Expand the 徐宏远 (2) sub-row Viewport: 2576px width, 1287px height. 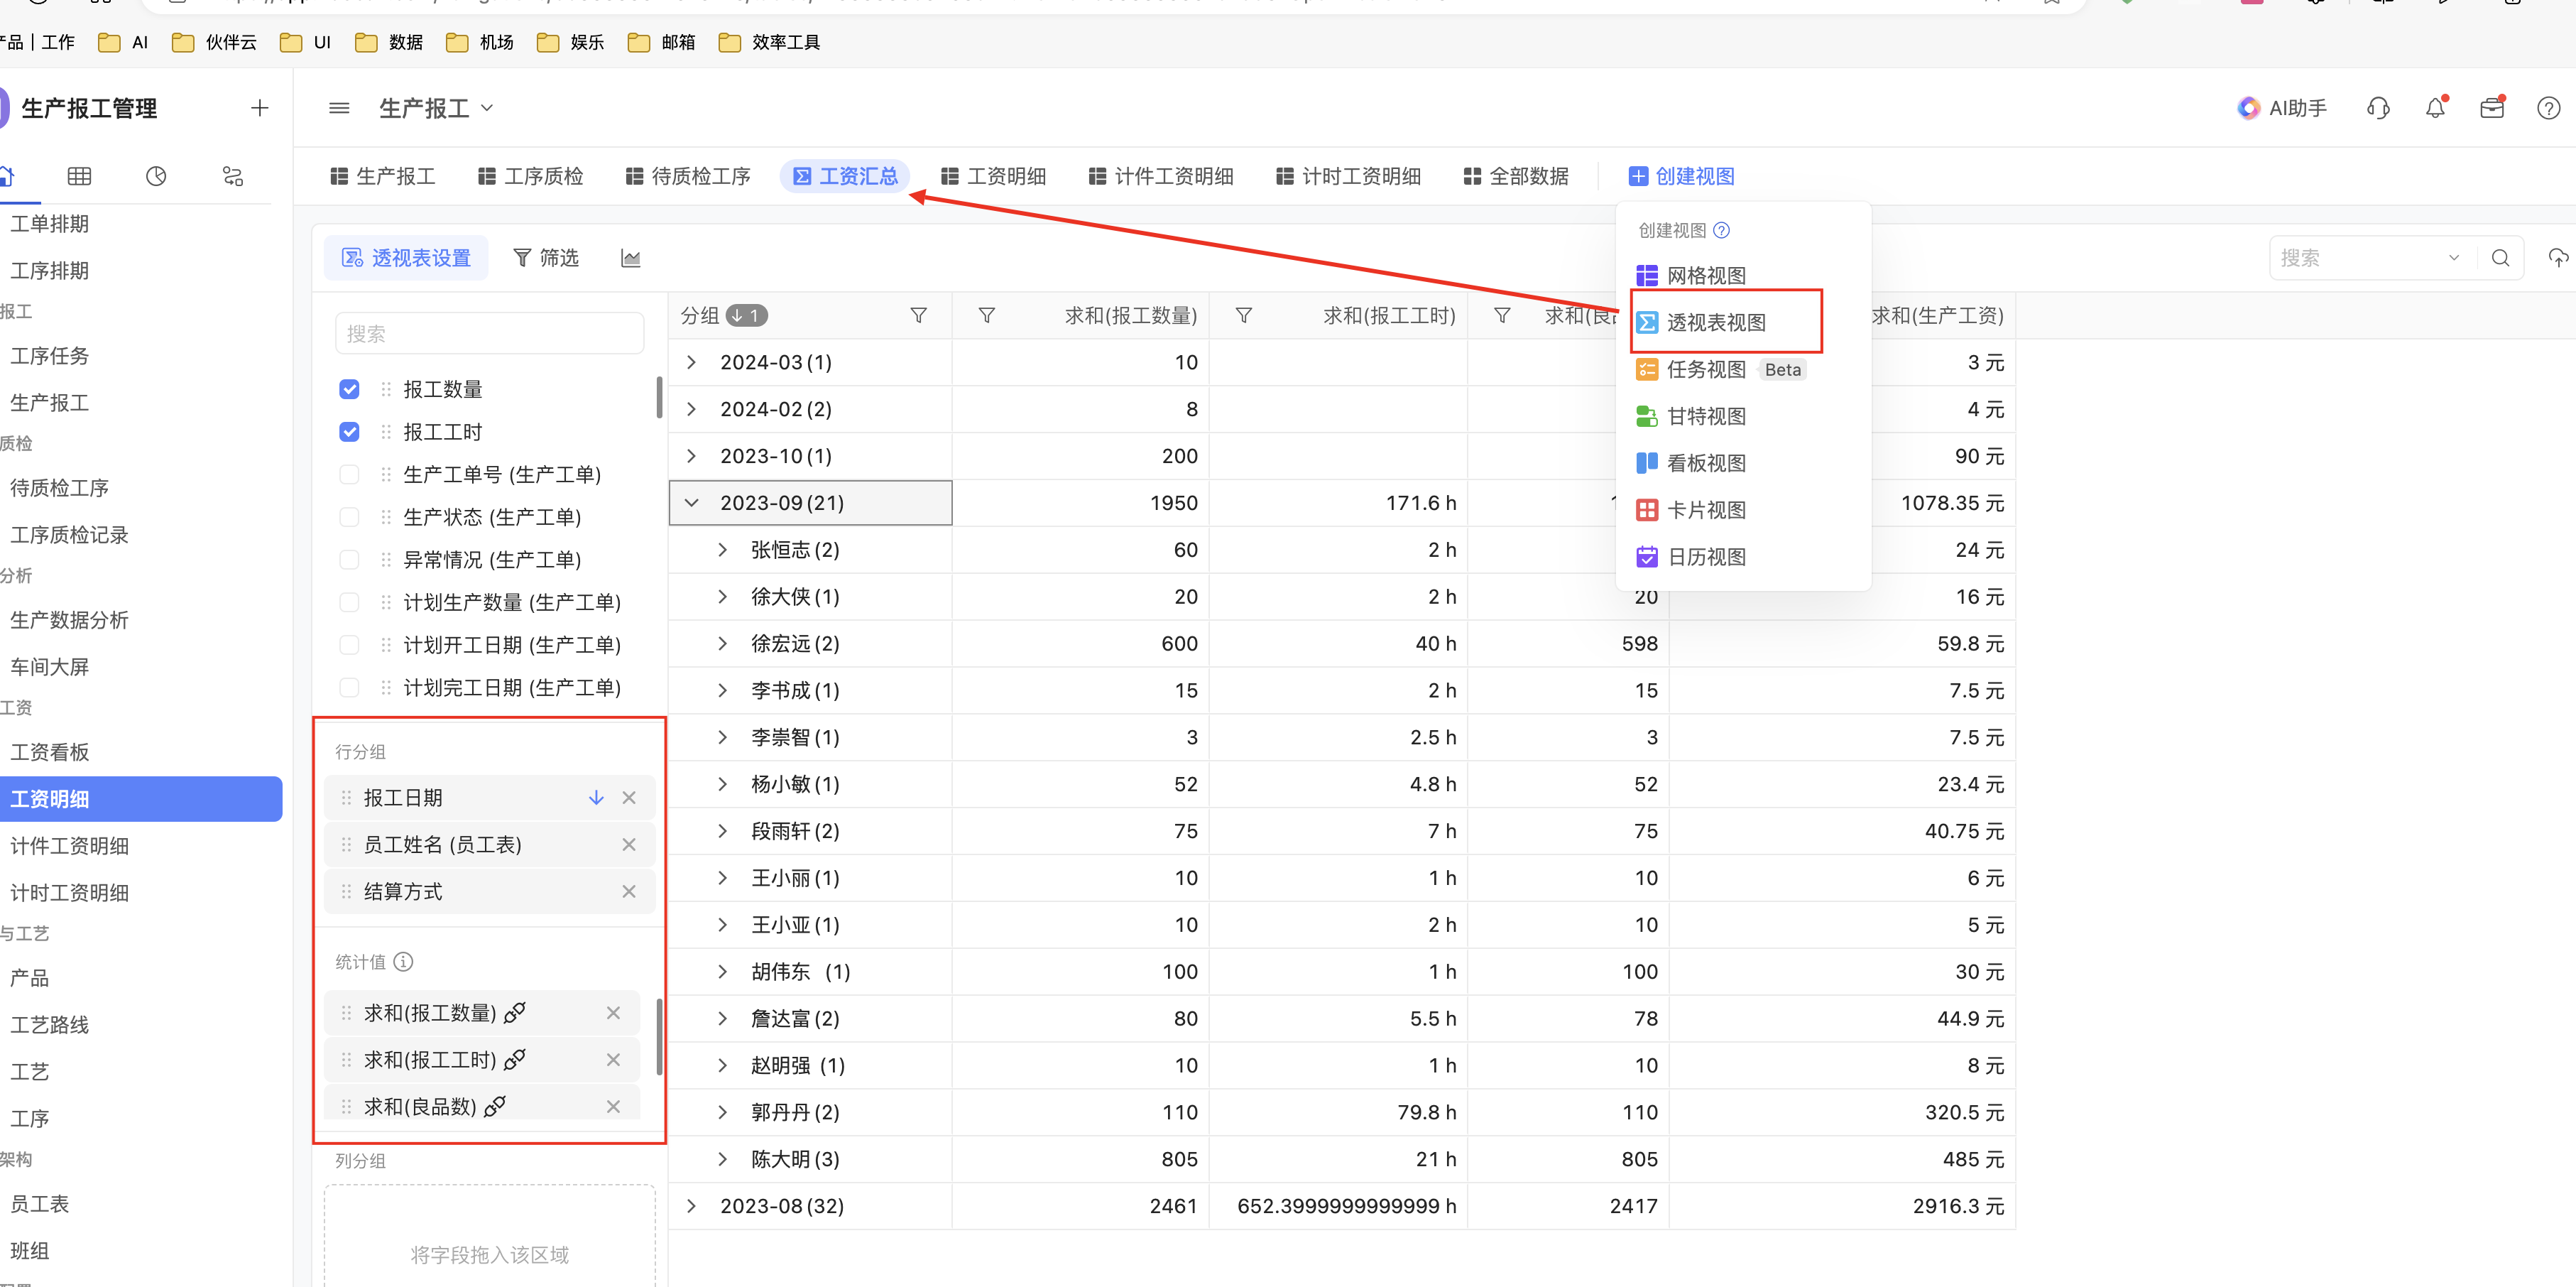(722, 644)
